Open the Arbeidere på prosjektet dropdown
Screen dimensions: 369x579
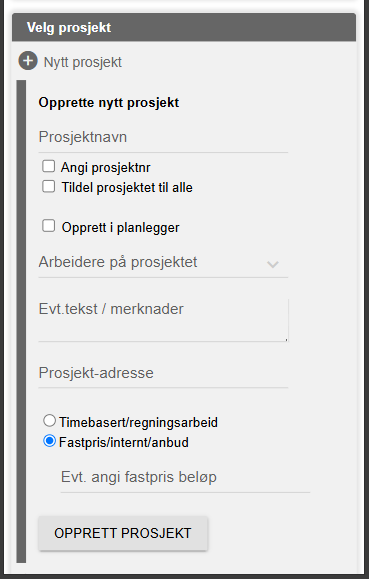click(163, 263)
